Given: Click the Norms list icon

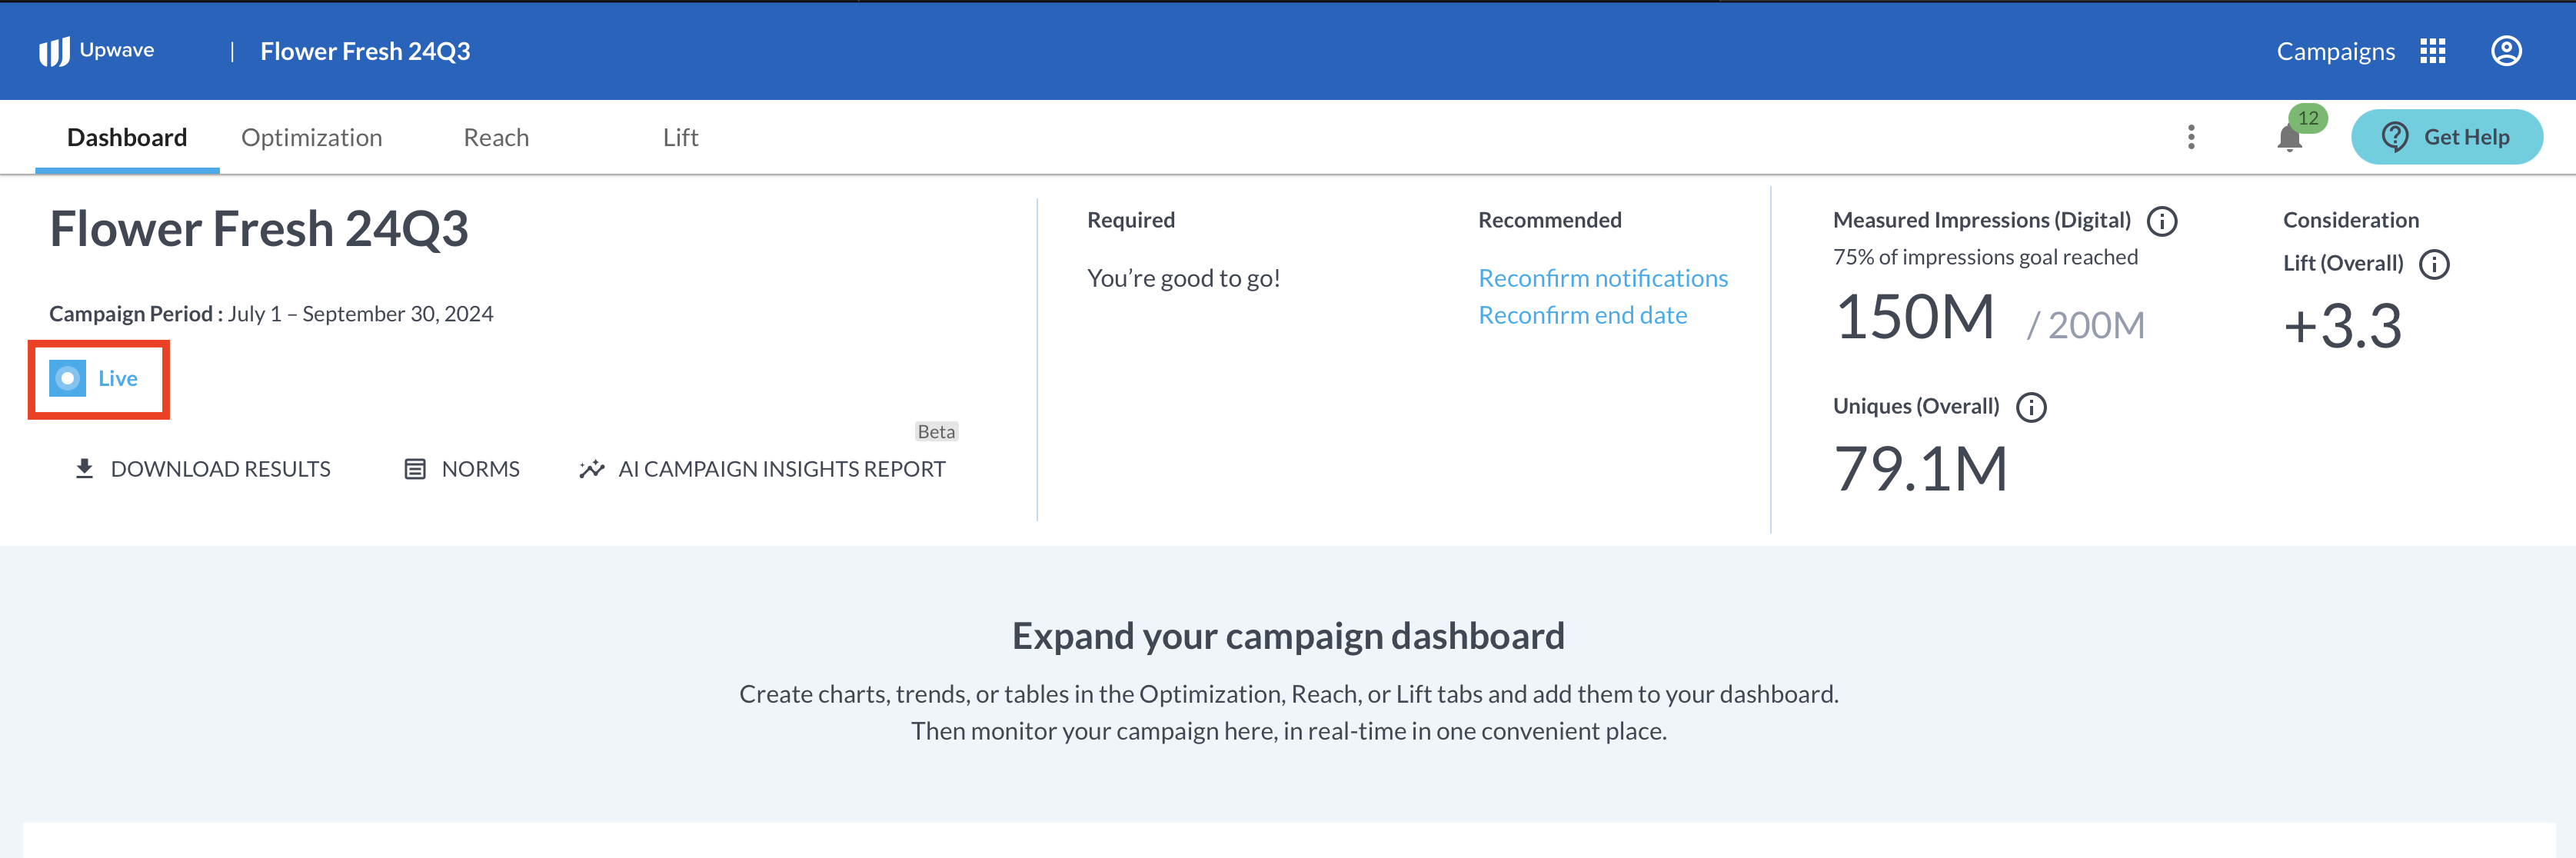Looking at the screenshot, I should [414, 469].
